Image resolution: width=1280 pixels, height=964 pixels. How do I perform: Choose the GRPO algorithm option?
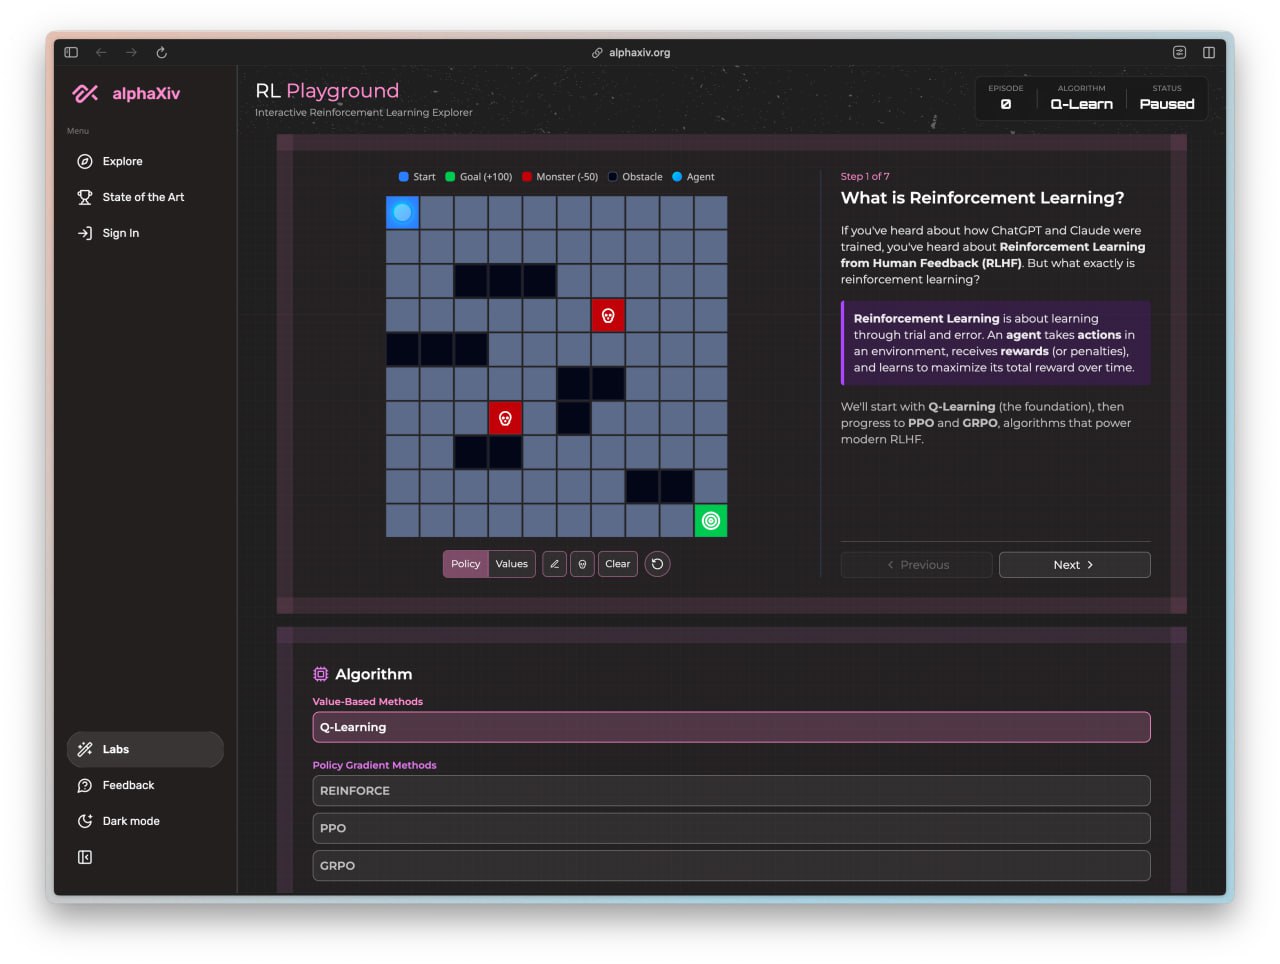pyautogui.click(x=731, y=866)
